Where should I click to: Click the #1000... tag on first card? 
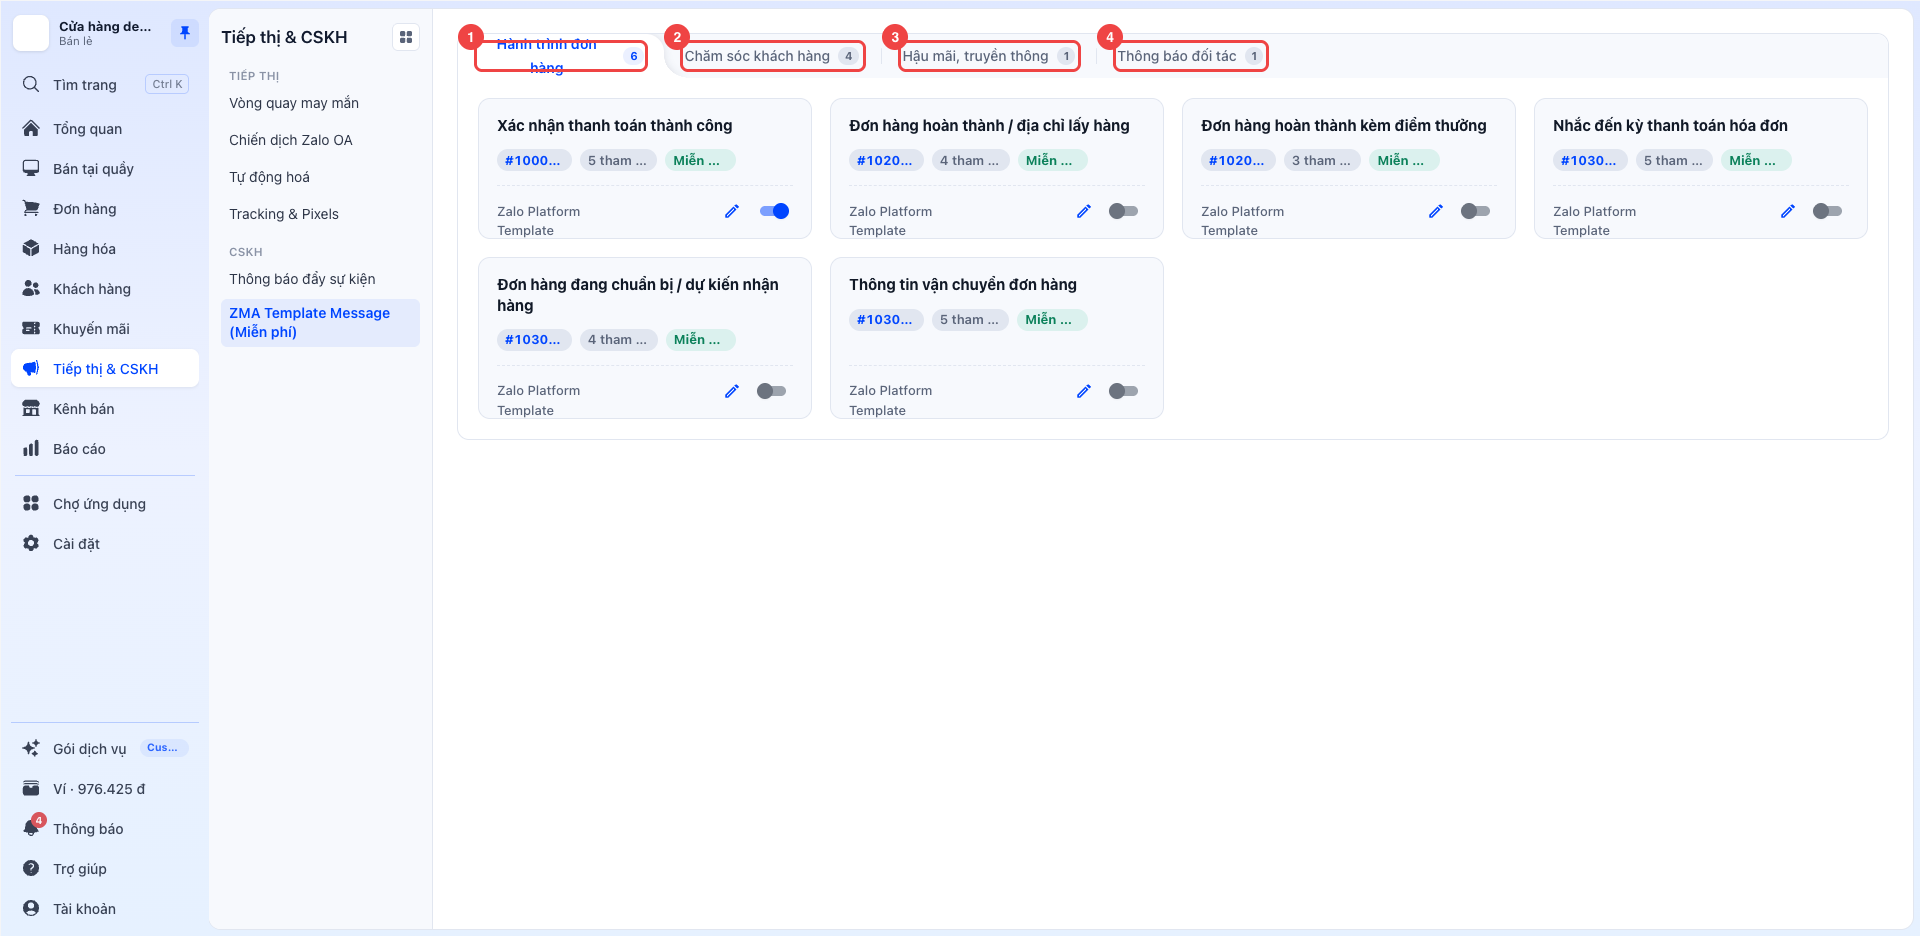coord(533,160)
